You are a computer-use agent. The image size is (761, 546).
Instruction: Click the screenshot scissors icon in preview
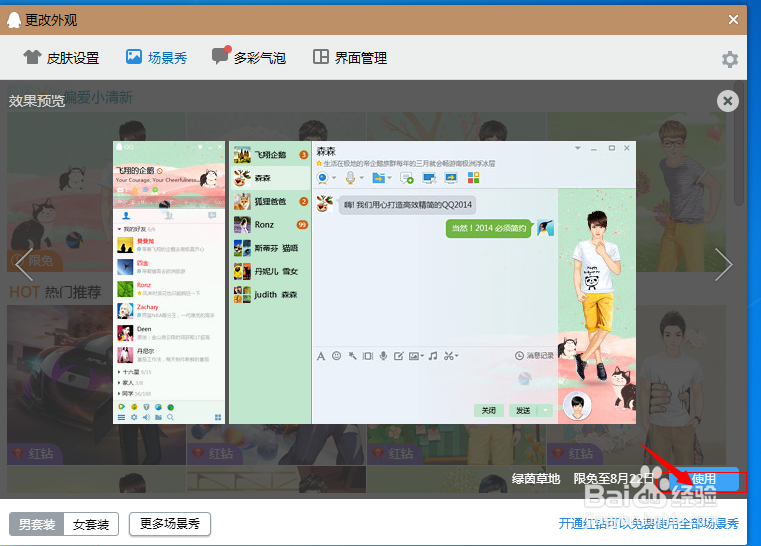pyautogui.click(x=449, y=356)
